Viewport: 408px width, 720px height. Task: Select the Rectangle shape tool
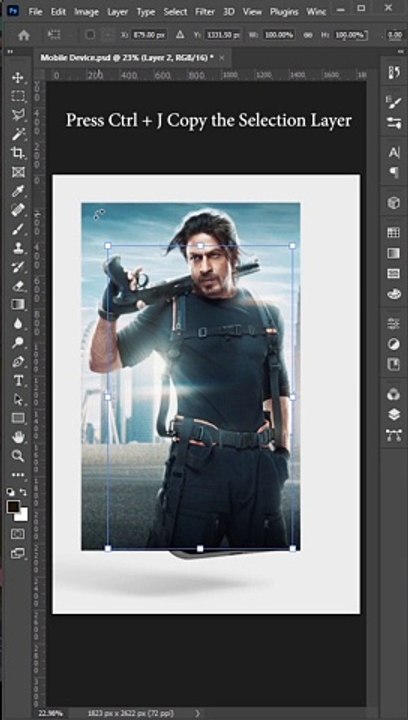18,418
